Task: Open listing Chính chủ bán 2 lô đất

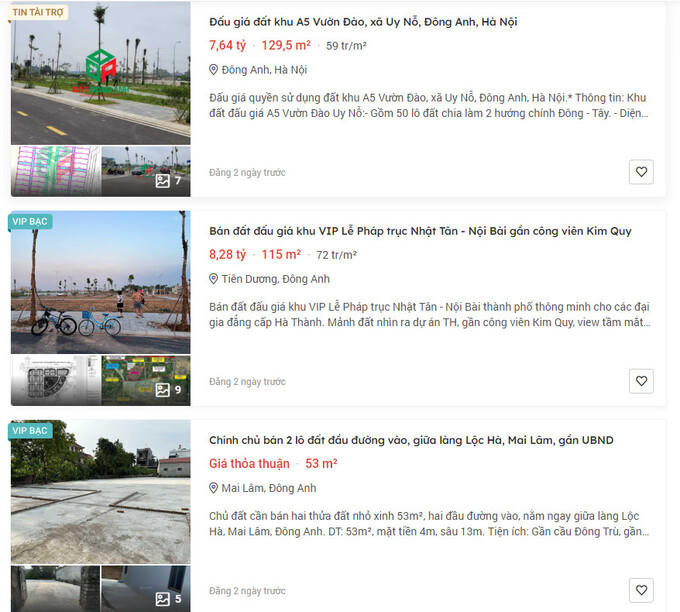Action: pyautogui.click(x=411, y=440)
